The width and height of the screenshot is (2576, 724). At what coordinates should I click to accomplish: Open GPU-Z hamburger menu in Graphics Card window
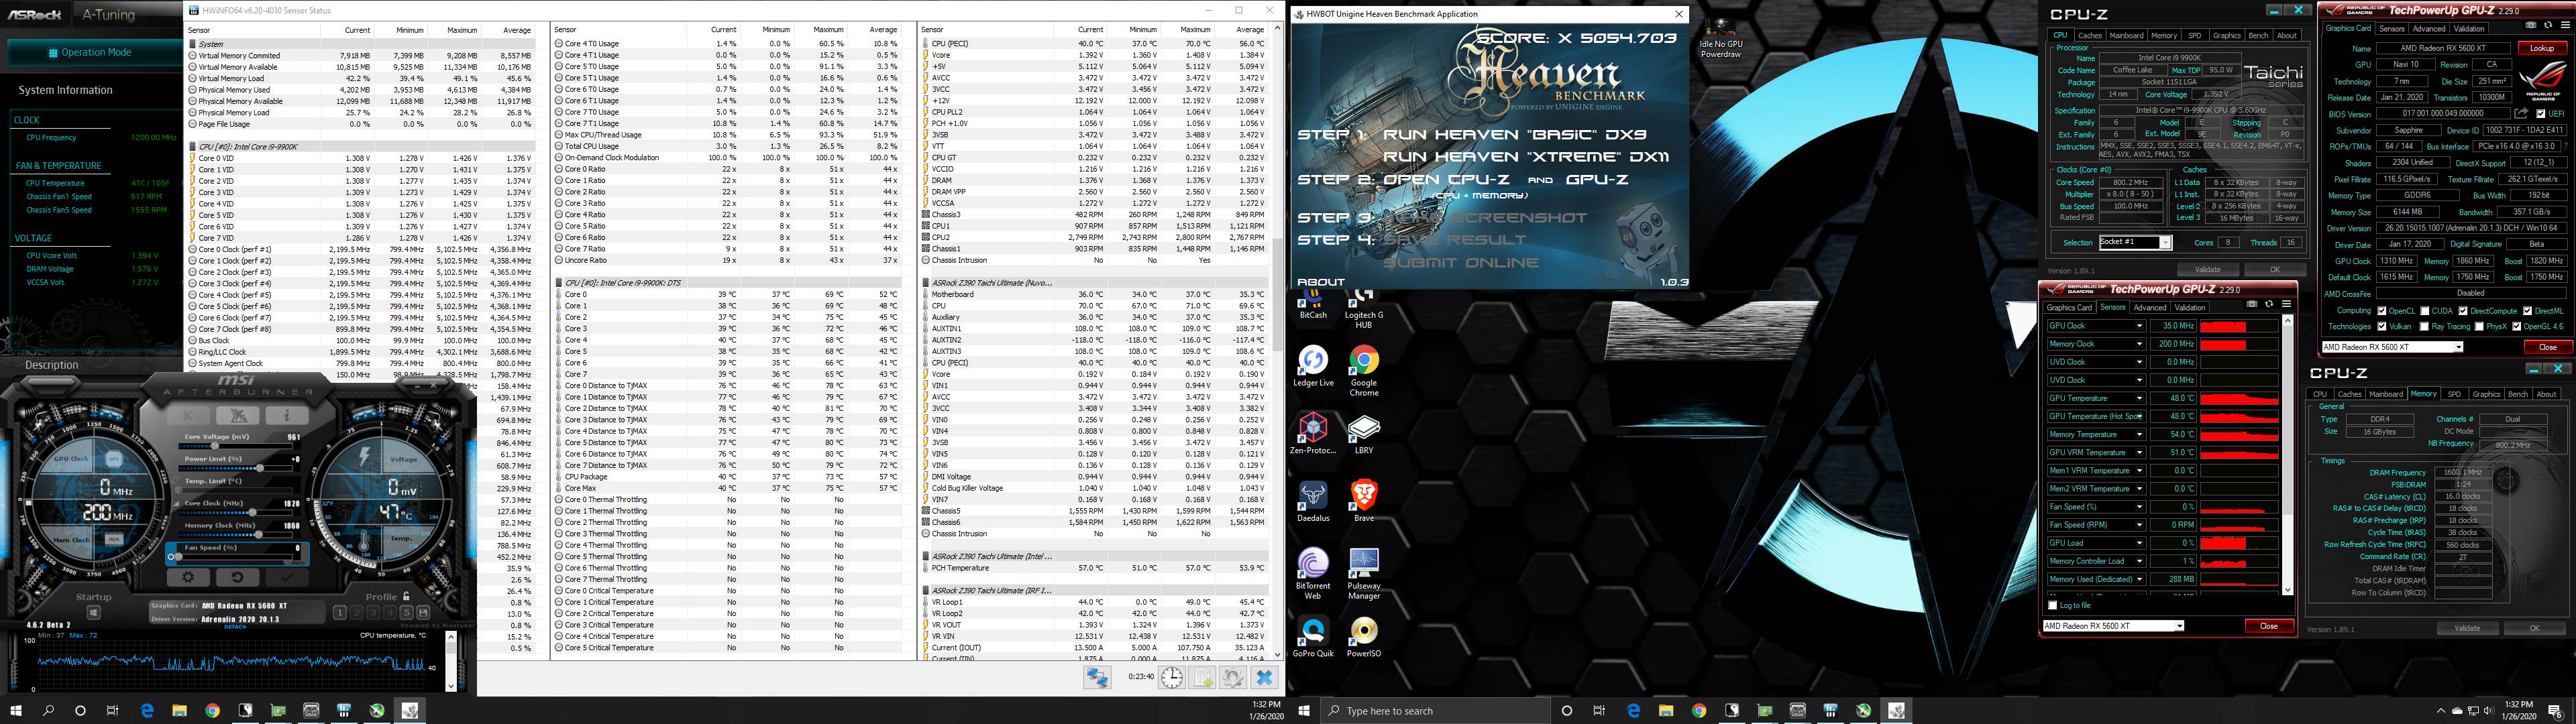point(2565,25)
